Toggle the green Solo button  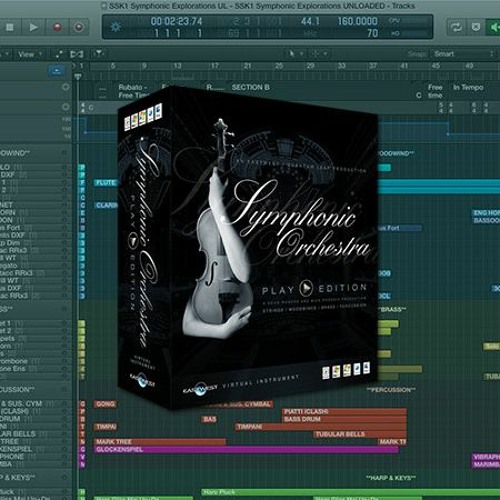click(493, 27)
